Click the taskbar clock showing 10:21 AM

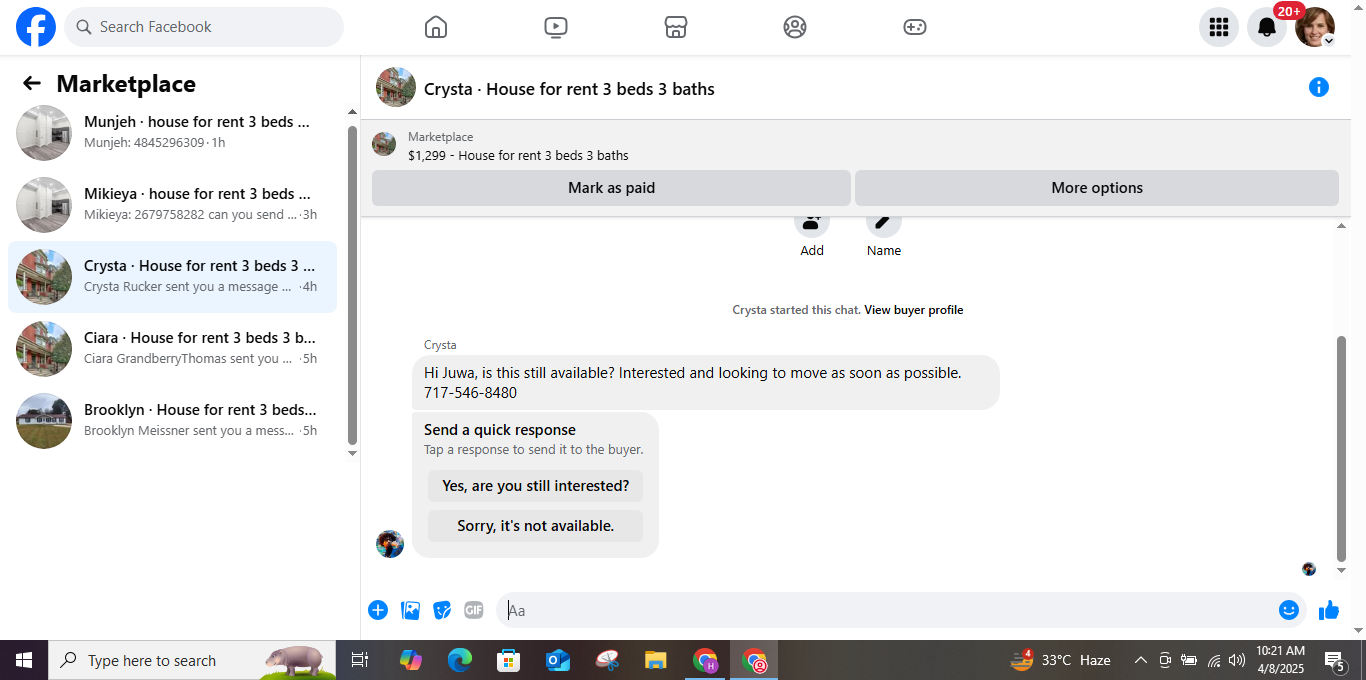[1280, 660]
